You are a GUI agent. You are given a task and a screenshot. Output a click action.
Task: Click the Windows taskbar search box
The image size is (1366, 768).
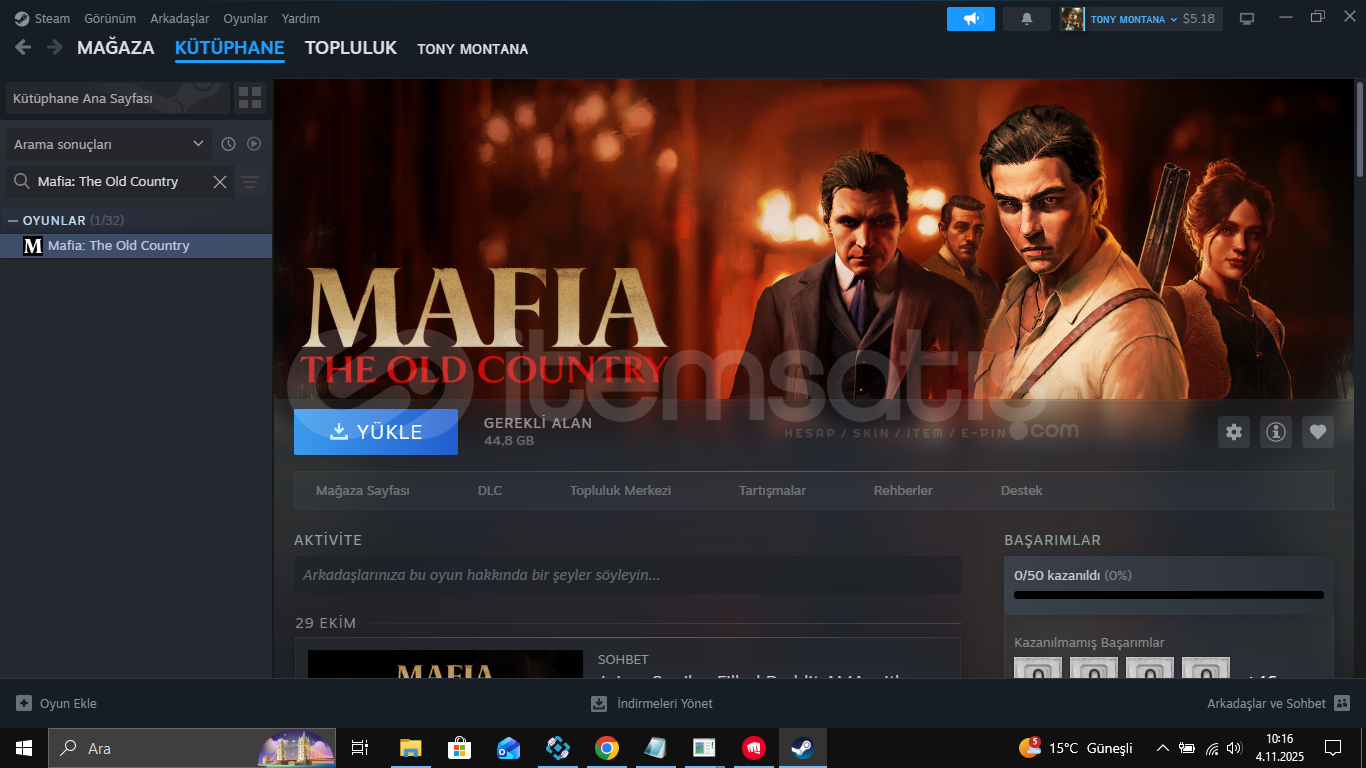tap(194, 748)
